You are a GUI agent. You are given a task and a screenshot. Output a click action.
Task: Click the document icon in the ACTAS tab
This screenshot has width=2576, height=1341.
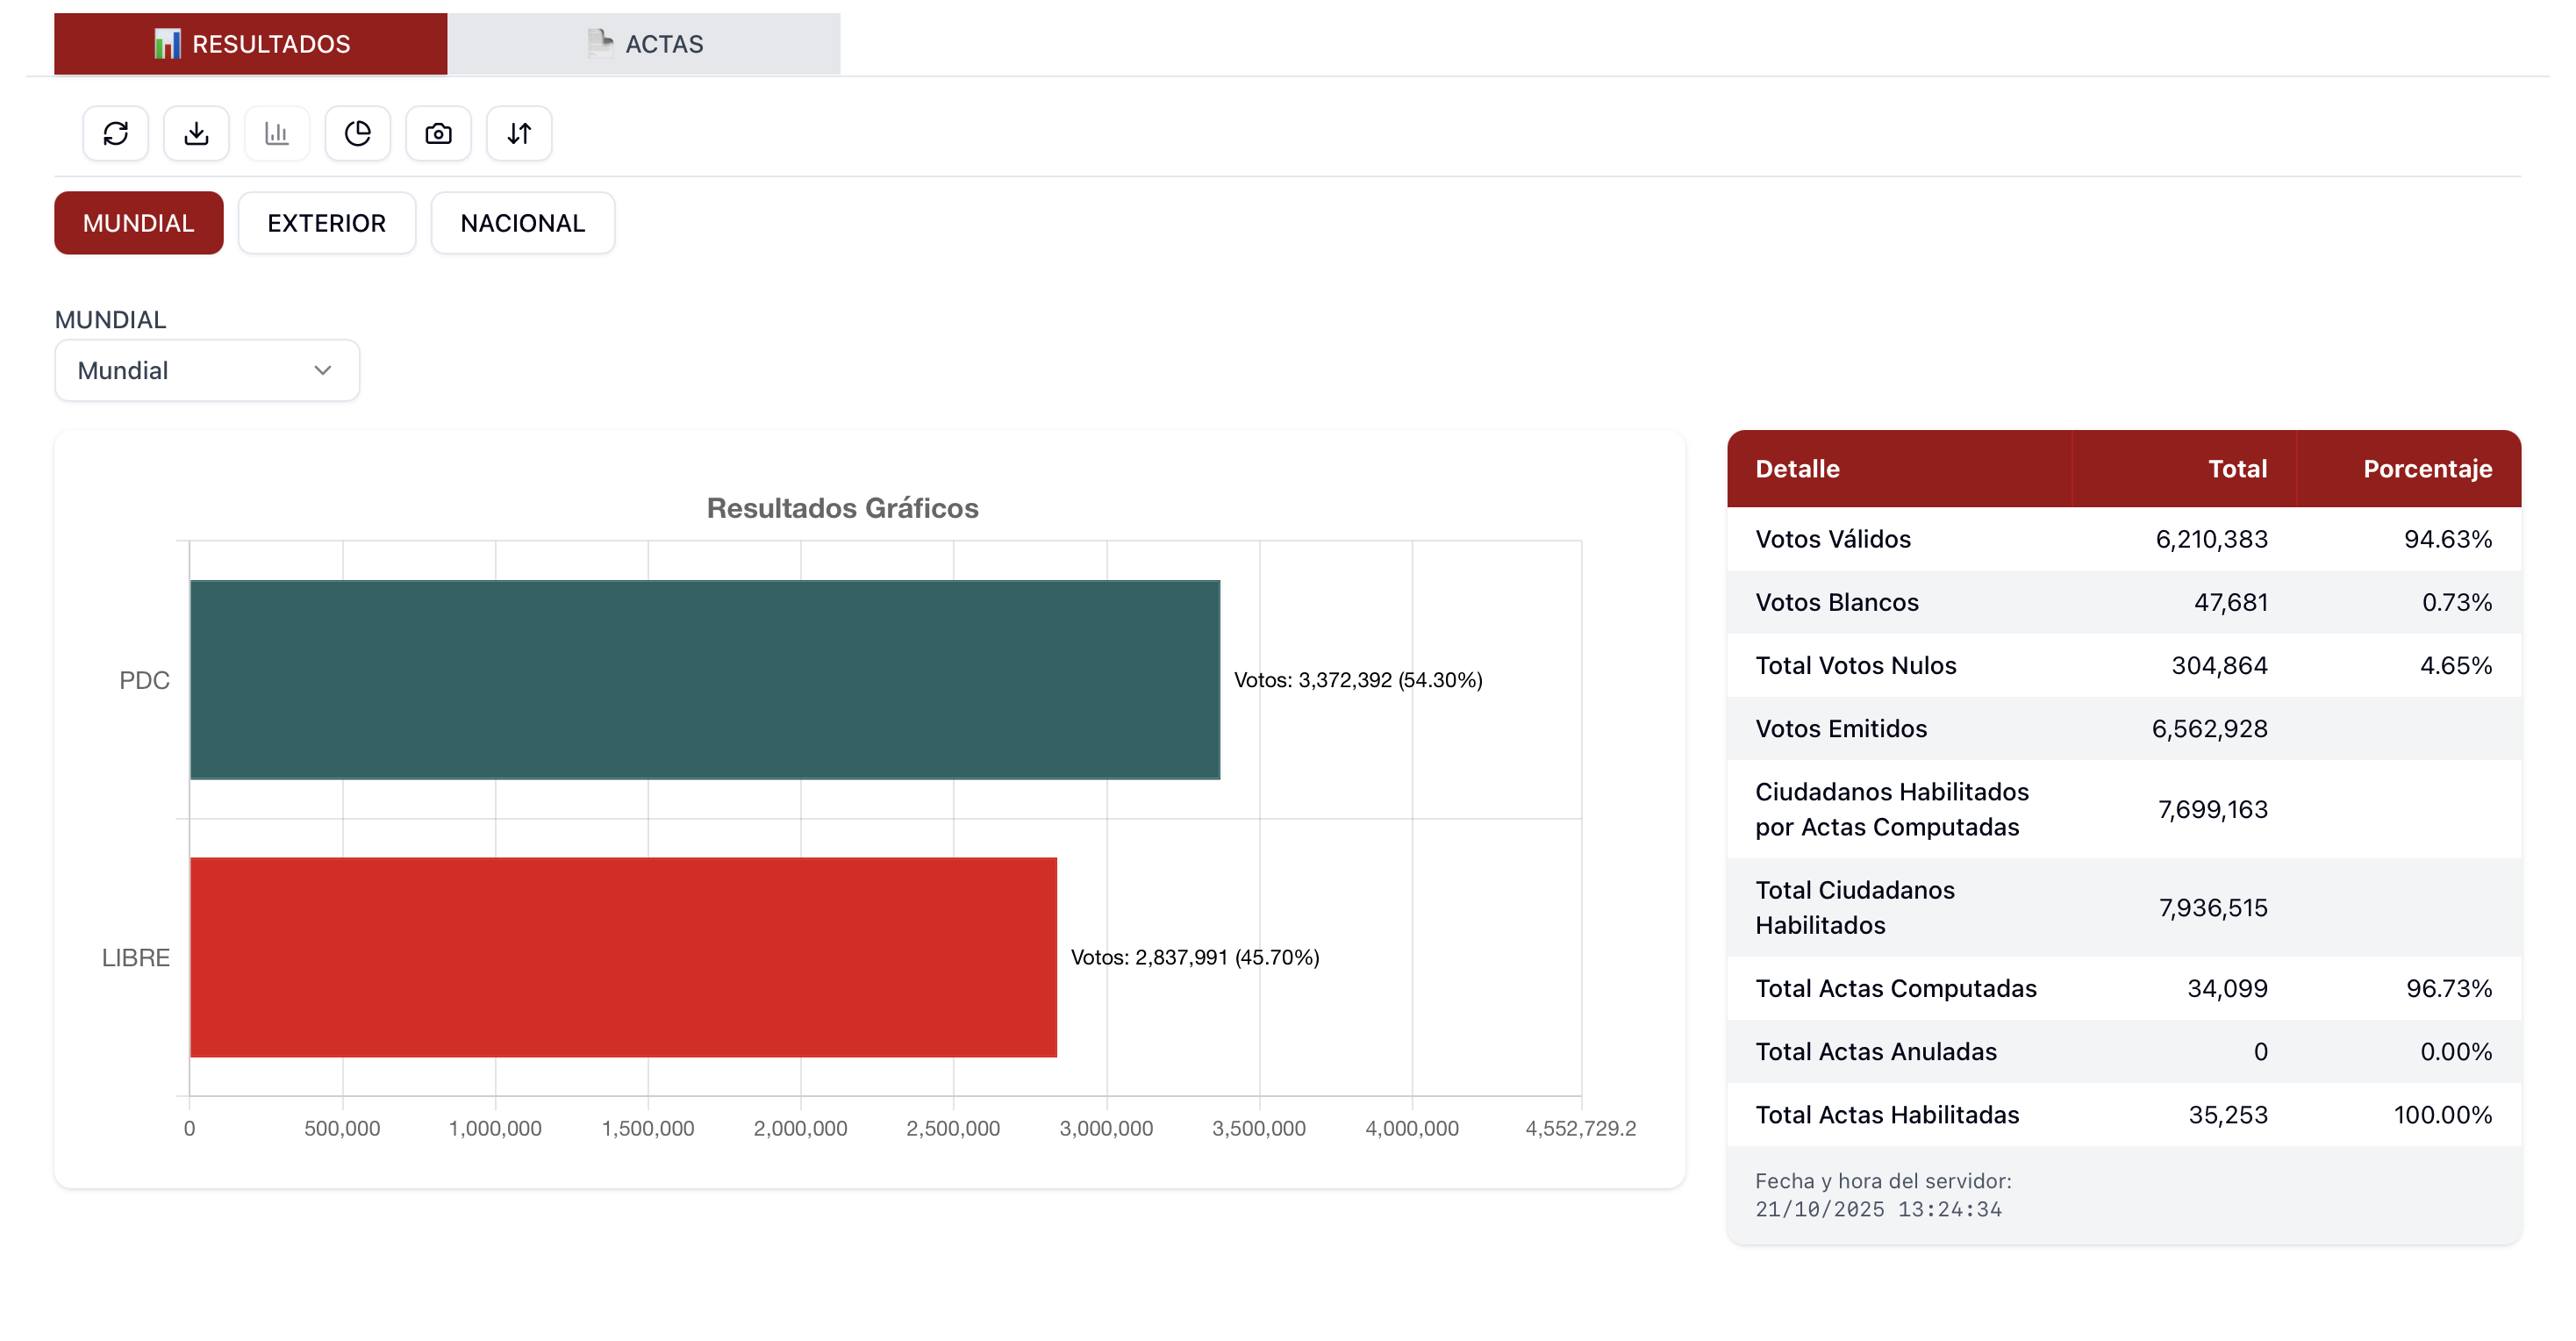point(600,42)
